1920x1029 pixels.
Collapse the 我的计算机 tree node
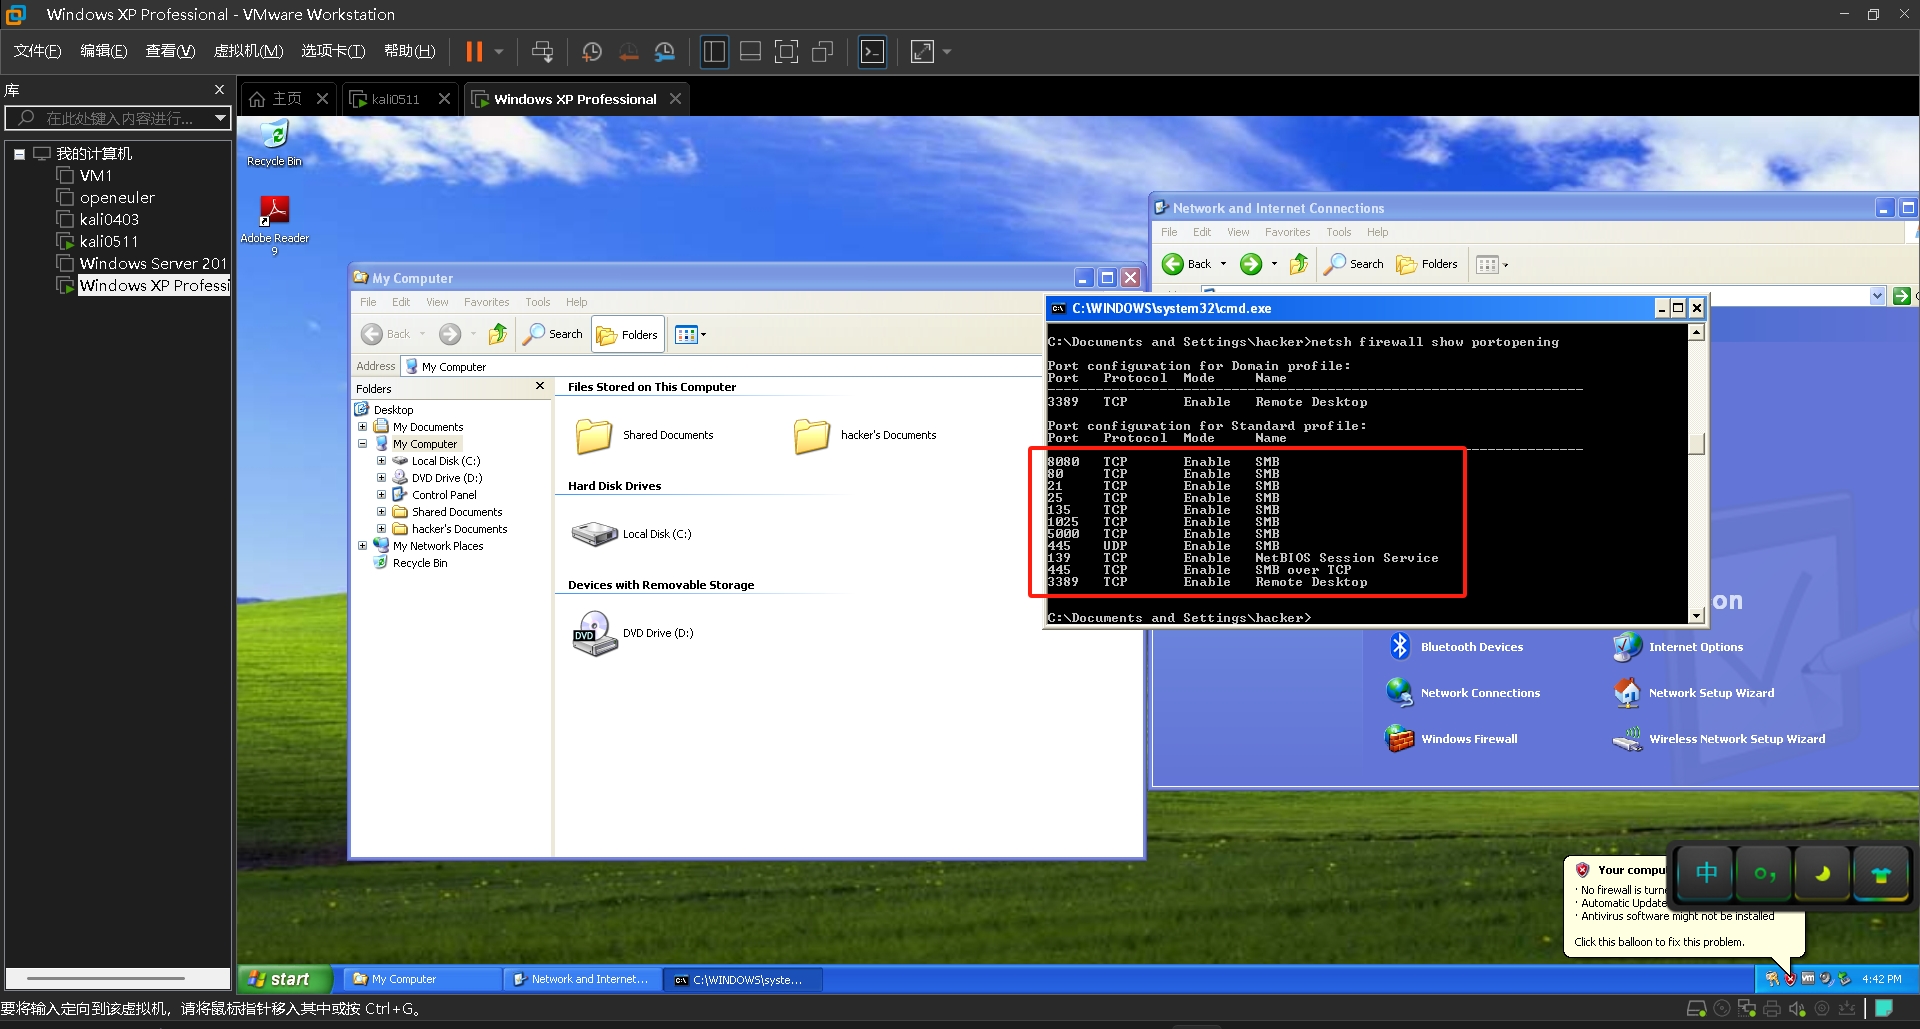(x=19, y=154)
